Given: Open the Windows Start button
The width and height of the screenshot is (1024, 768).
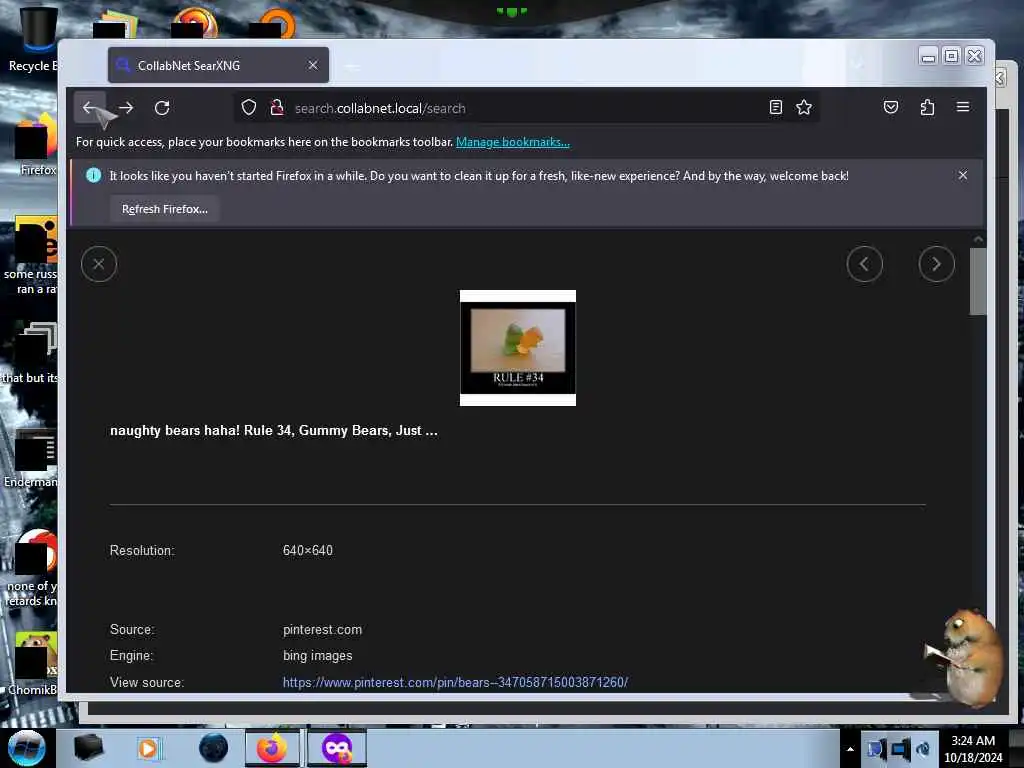Looking at the screenshot, I should [26, 748].
